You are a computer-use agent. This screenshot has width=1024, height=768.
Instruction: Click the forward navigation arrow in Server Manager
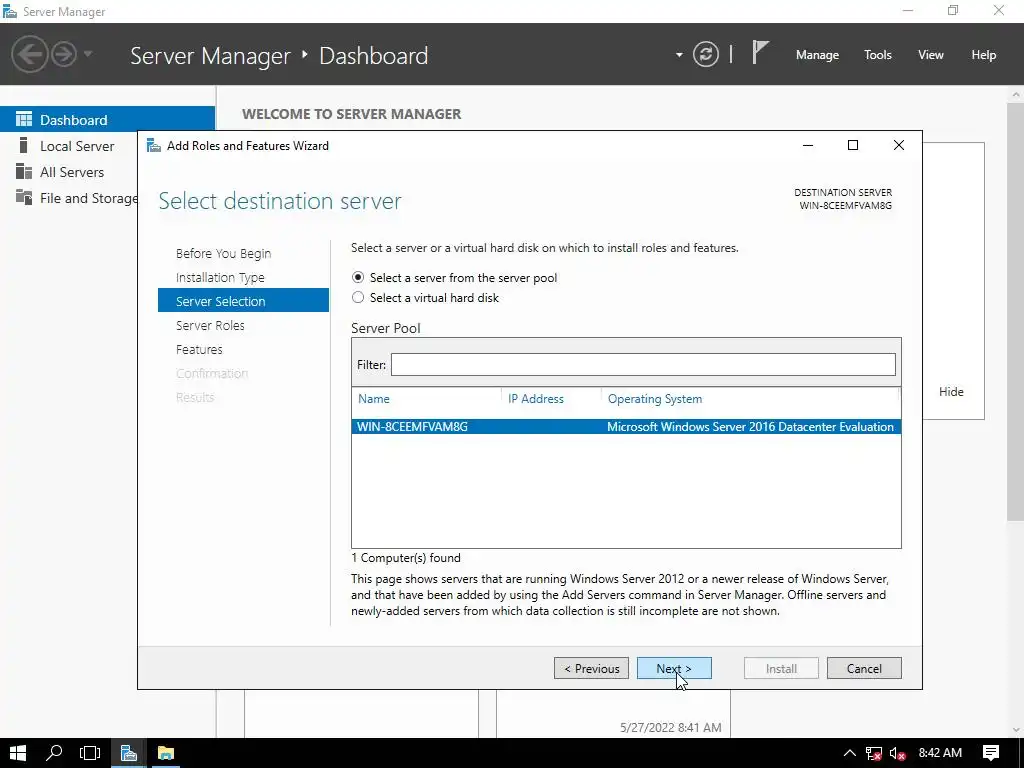coord(64,54)
